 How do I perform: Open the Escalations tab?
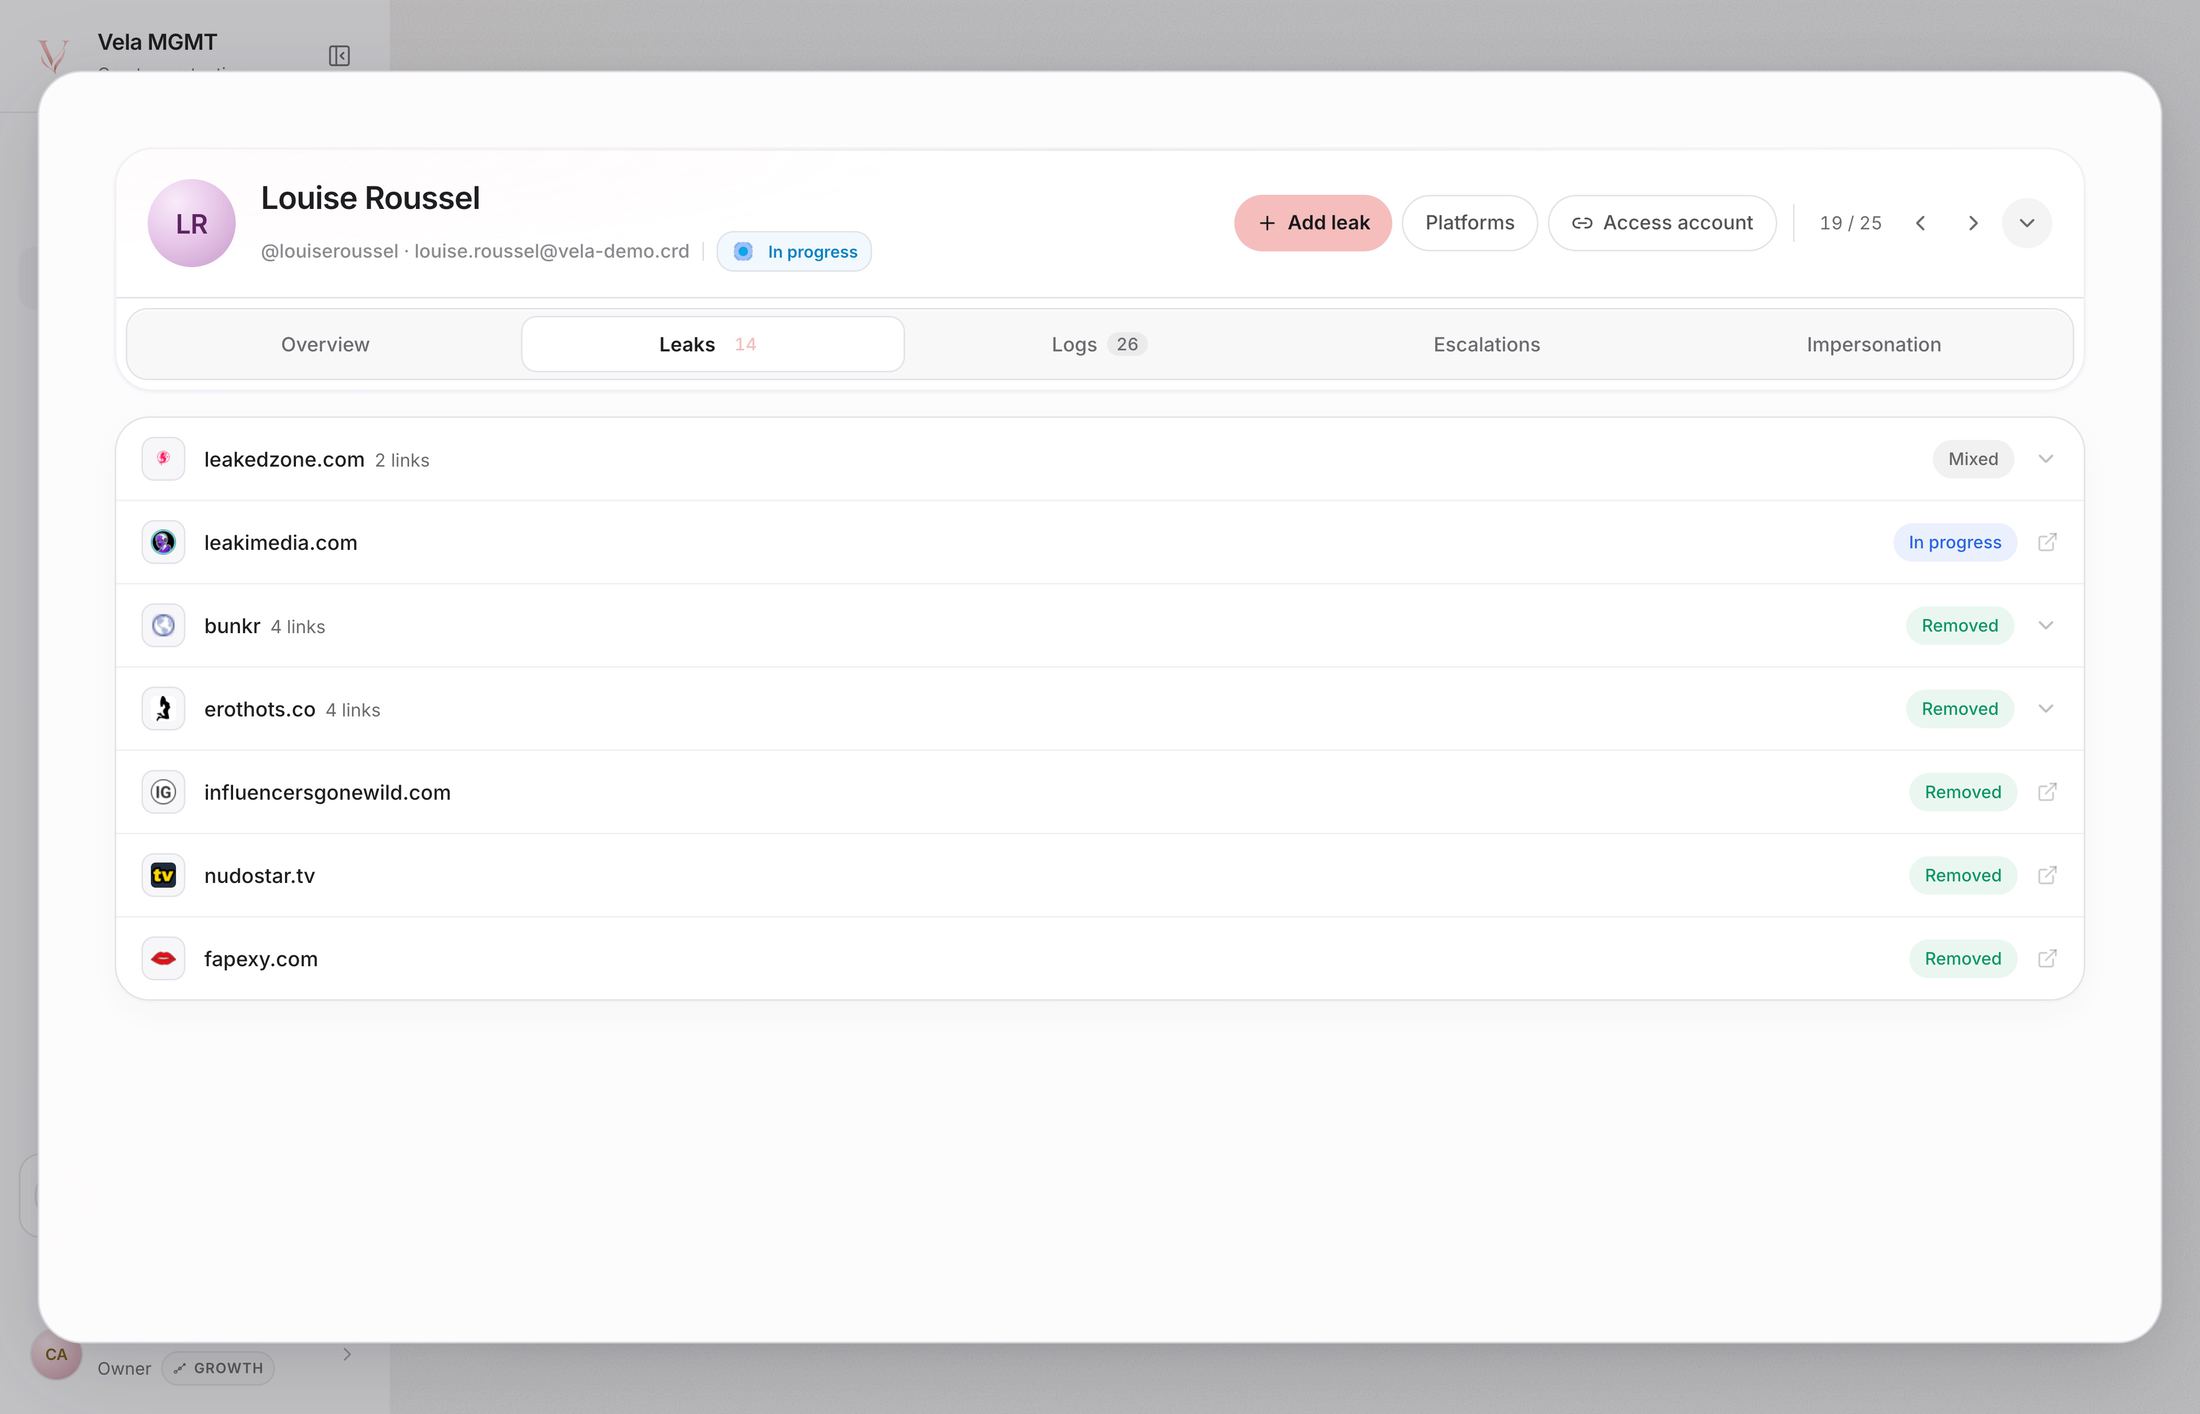1487,344
